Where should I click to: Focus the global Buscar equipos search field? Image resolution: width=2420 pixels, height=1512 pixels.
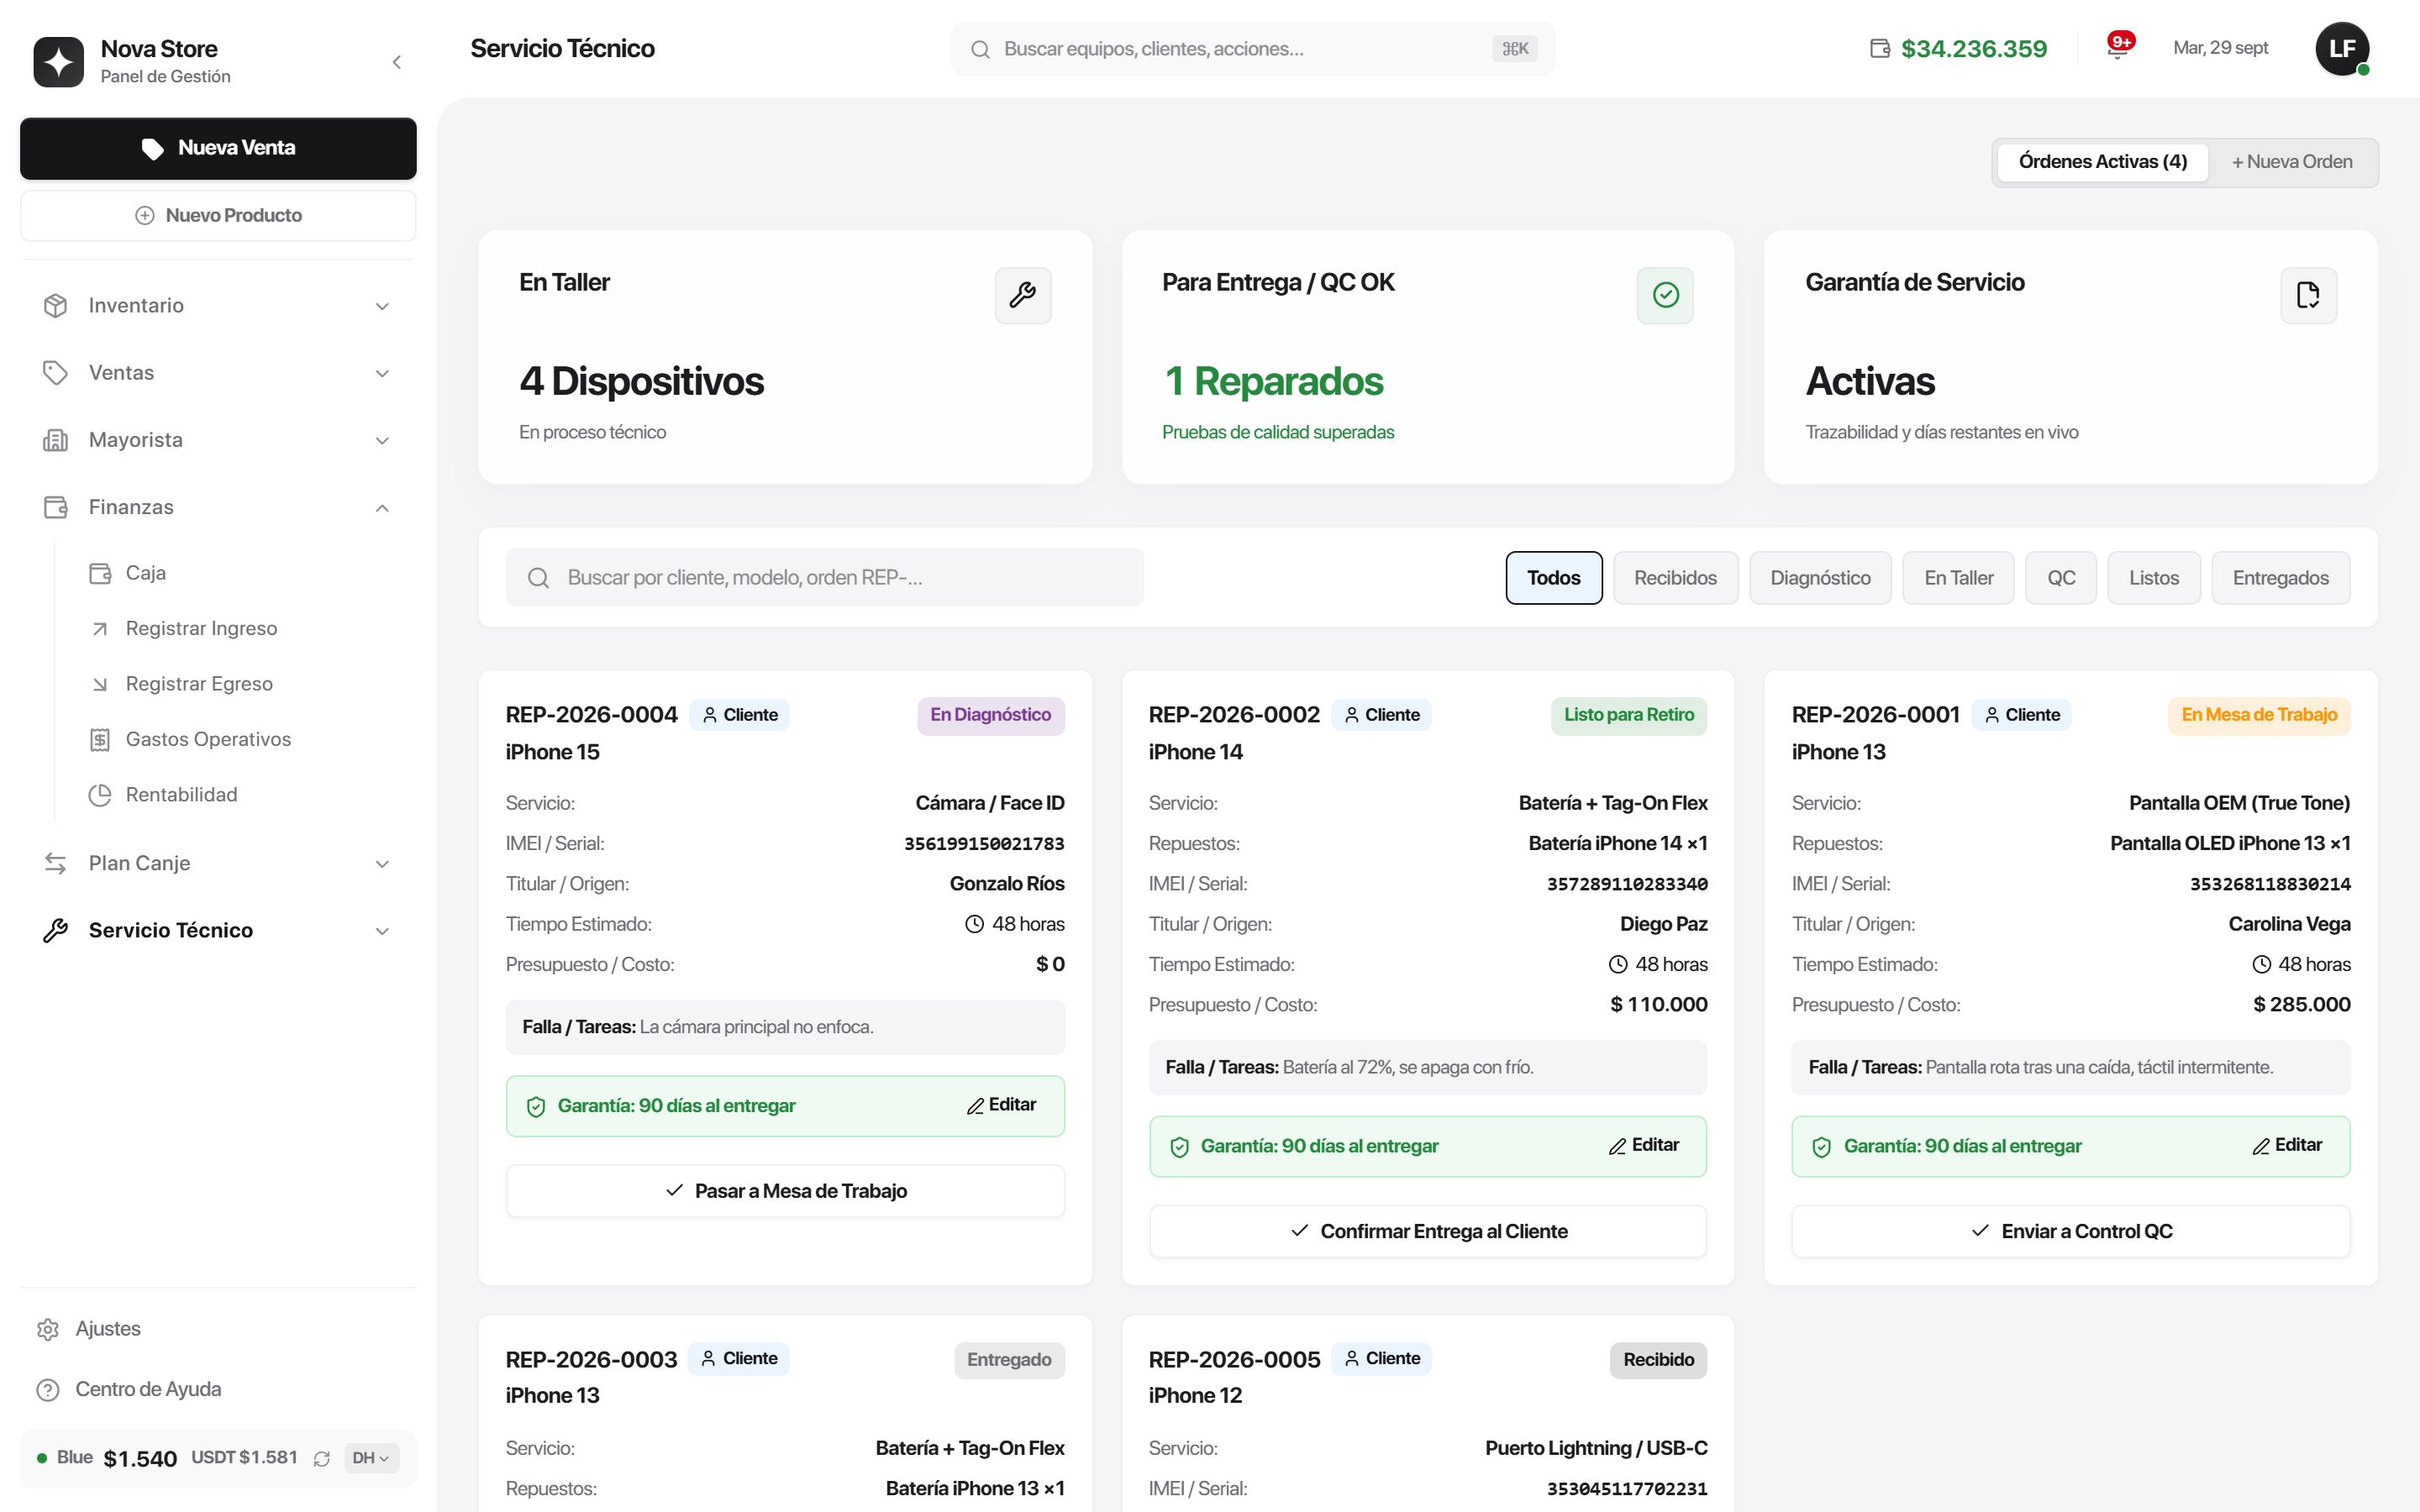[x=1253, y=48]
